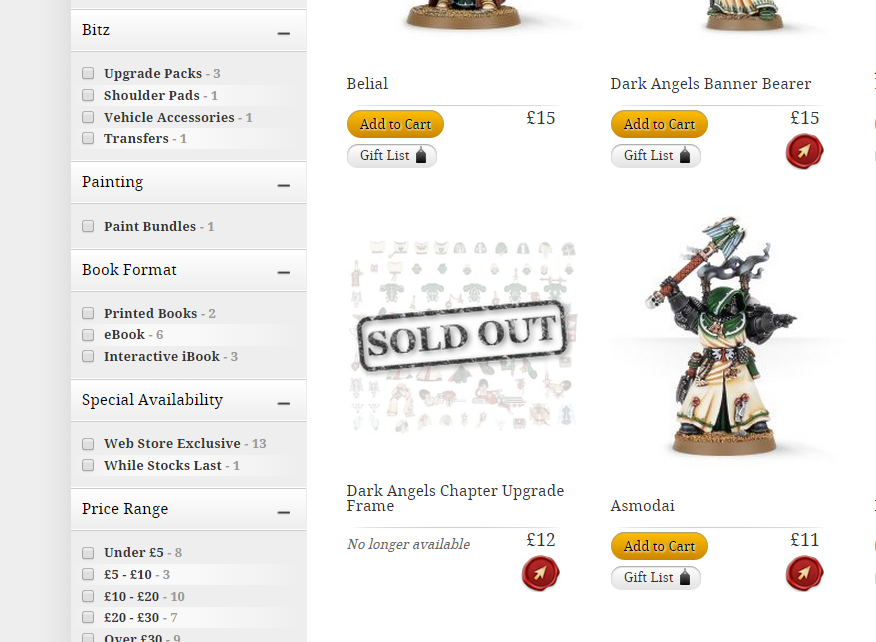Collapse the Book Format section
This screenshot has height=642, width=876.
point(284,272)
